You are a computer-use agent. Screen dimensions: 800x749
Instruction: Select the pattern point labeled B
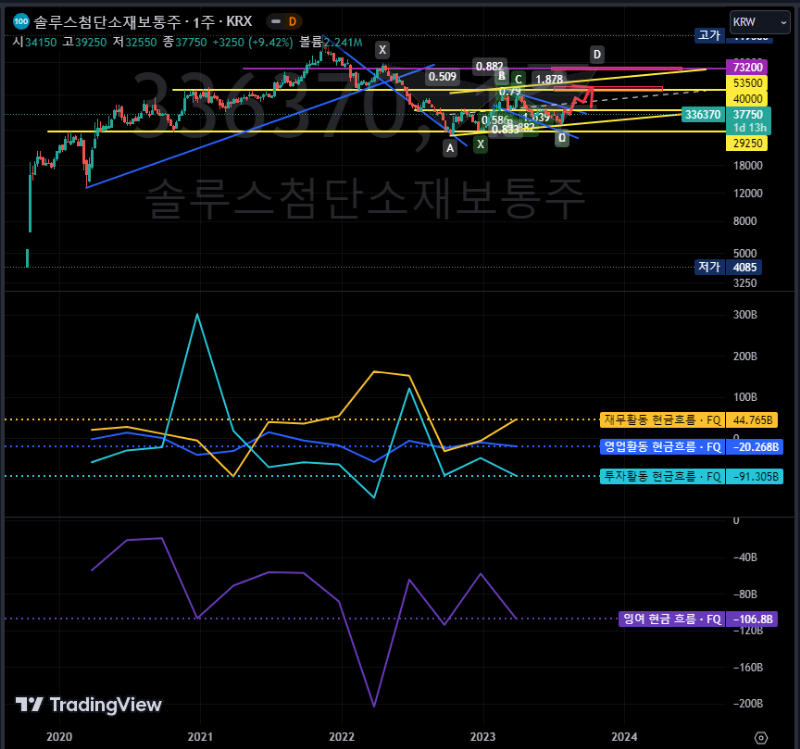coord(502,76)
